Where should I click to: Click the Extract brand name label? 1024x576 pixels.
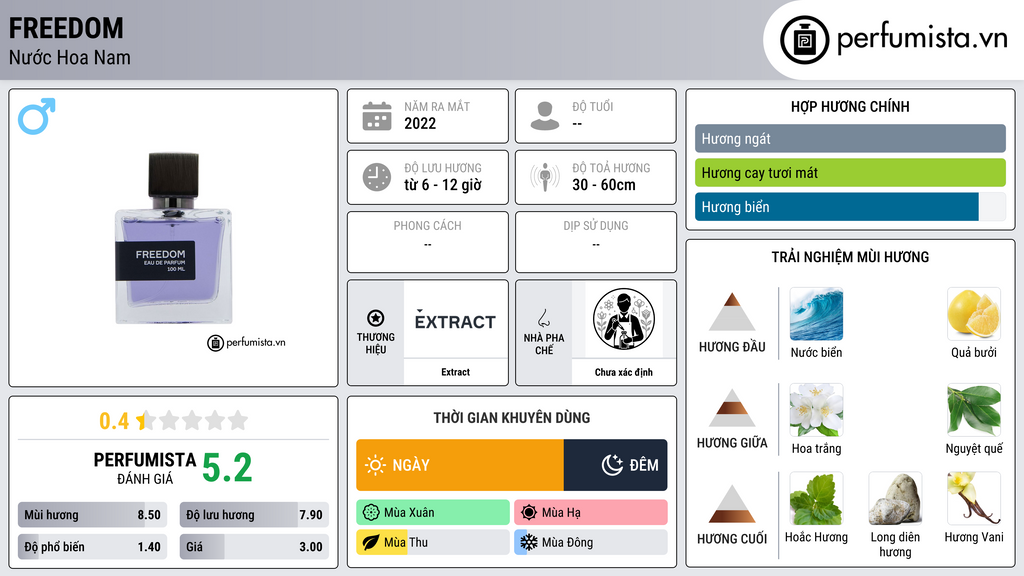click(x=455, y=372)
